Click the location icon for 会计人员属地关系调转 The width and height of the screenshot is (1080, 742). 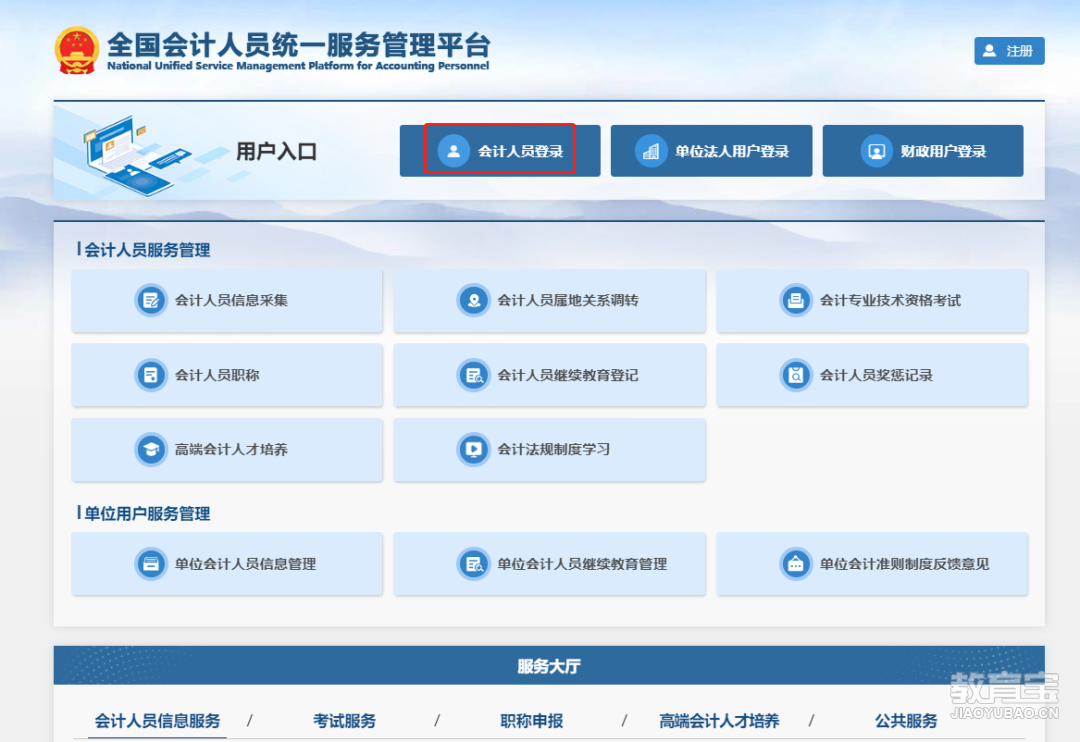point(473,300)
